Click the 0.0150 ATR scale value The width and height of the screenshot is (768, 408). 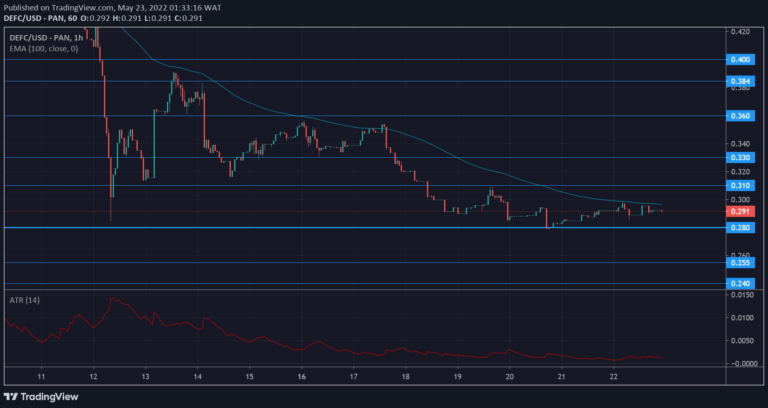click(744, 295)
